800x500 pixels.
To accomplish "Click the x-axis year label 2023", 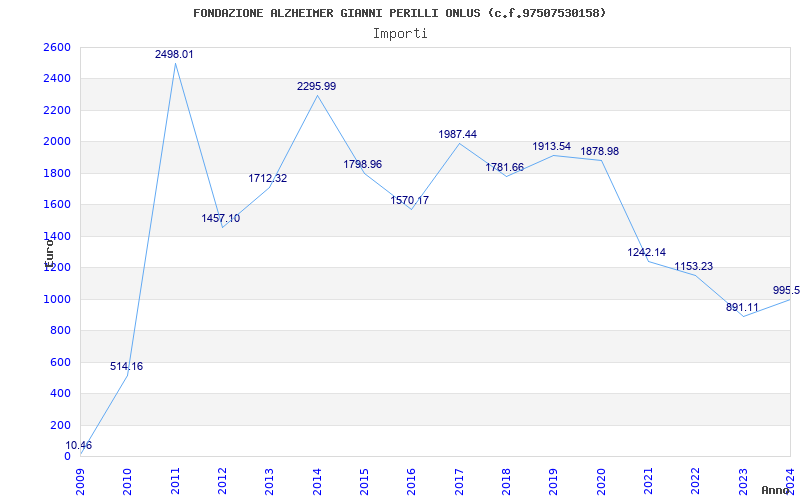I will point(743,482).
